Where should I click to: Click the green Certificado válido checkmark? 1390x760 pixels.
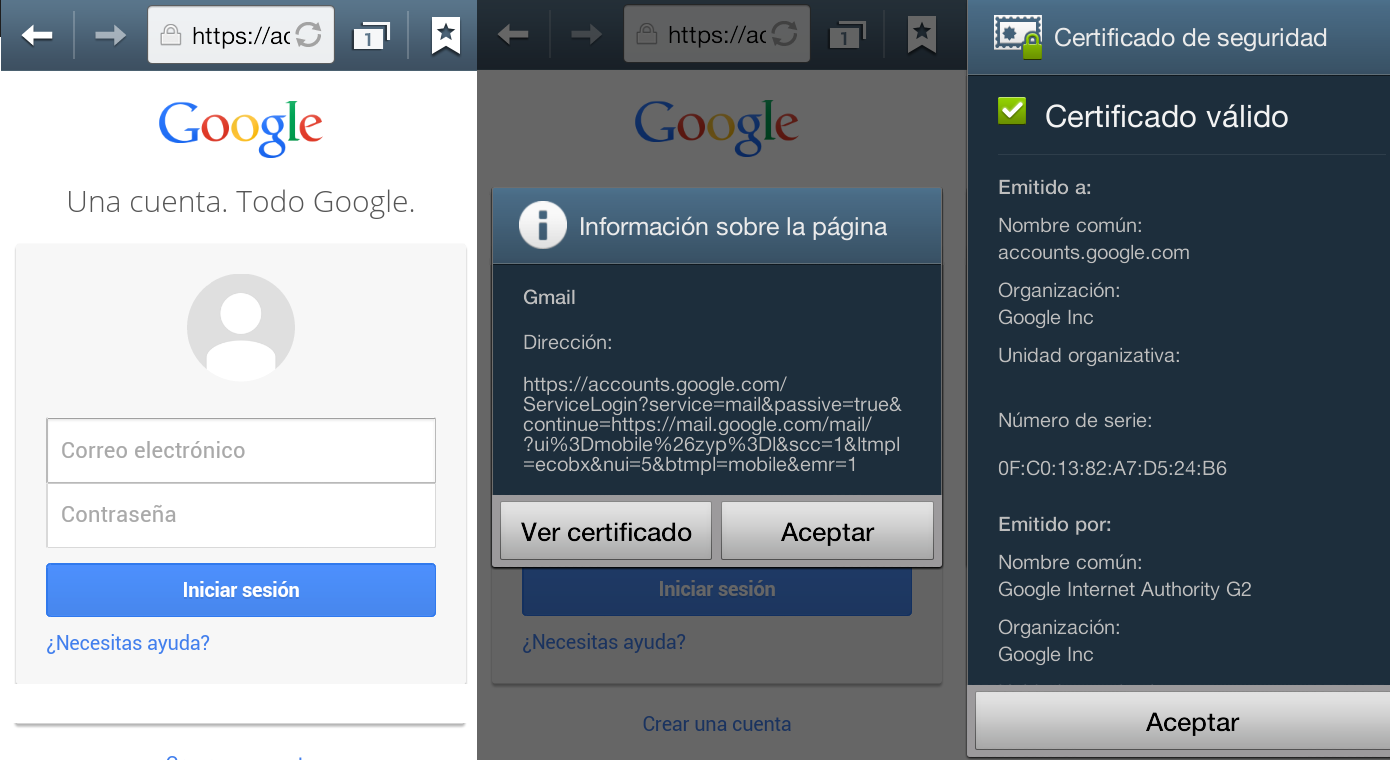click(x=1012, y=110)
